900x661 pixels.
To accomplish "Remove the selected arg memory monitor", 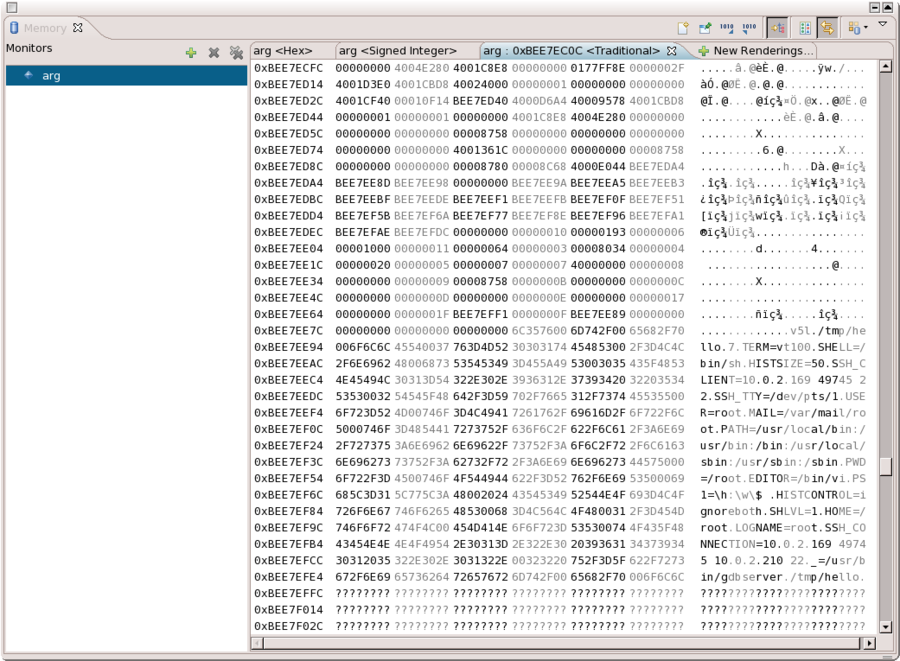I will pos(213,52).
